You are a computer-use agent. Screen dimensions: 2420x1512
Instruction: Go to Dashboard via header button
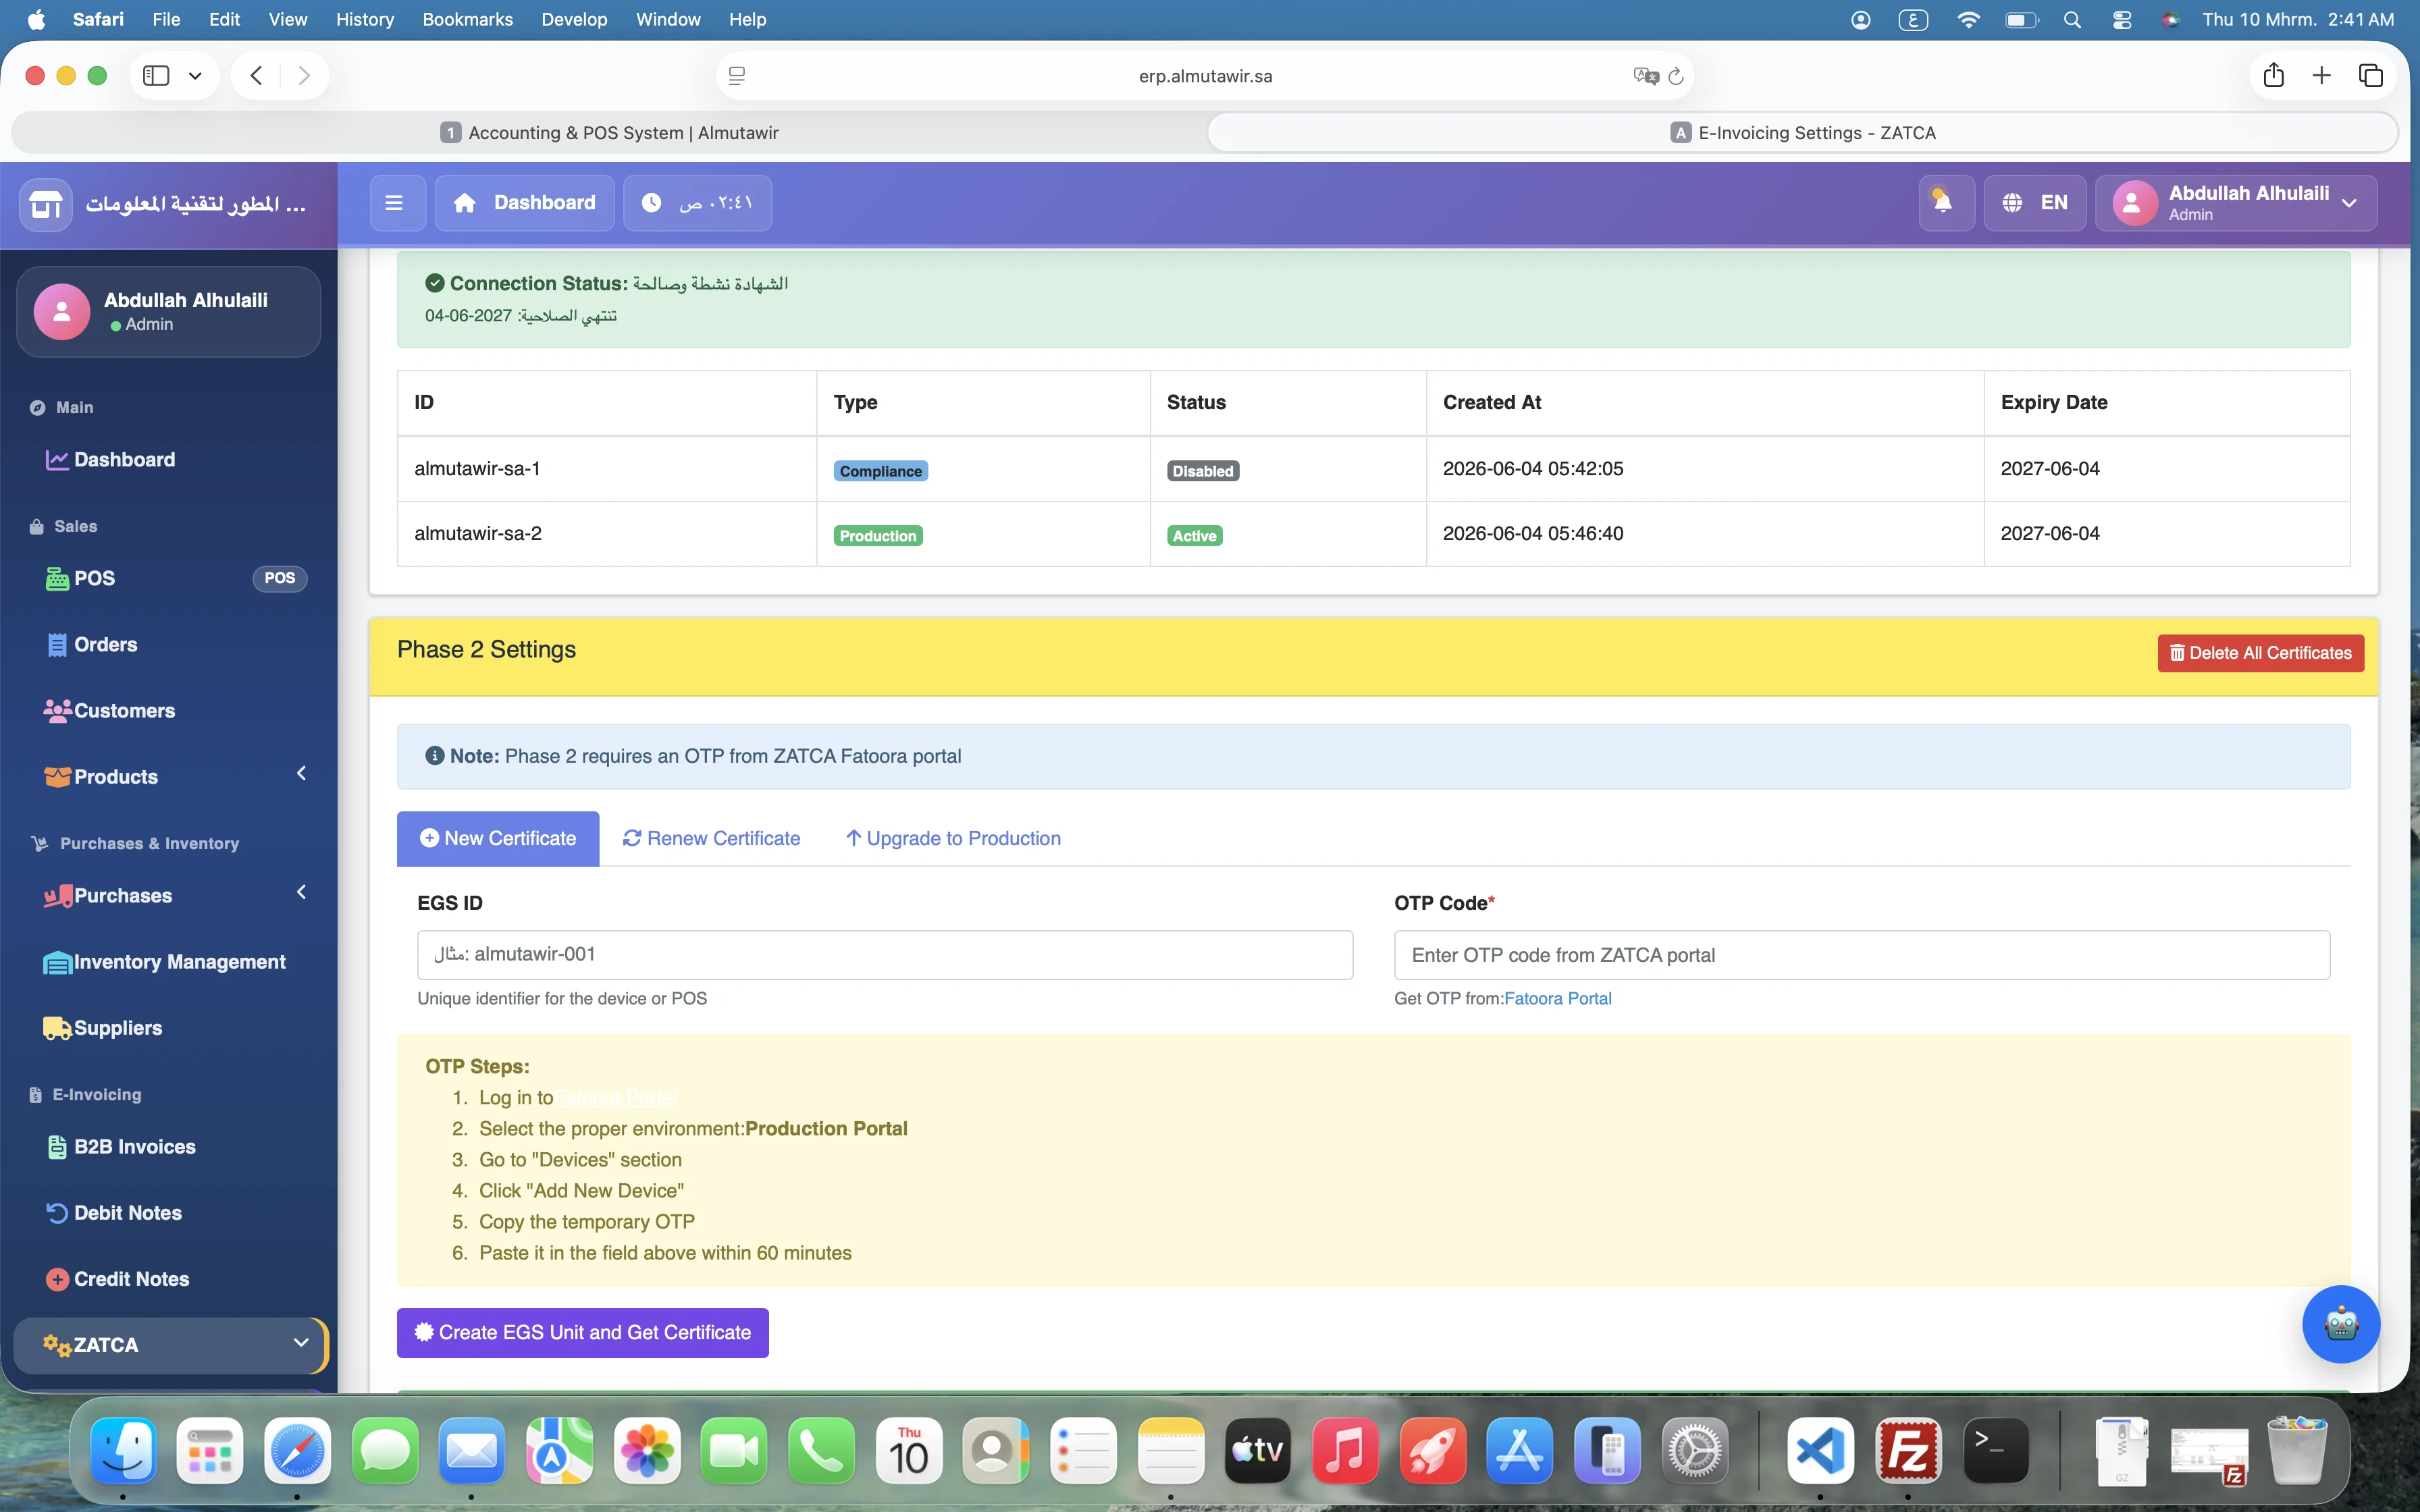pos(524,203)
